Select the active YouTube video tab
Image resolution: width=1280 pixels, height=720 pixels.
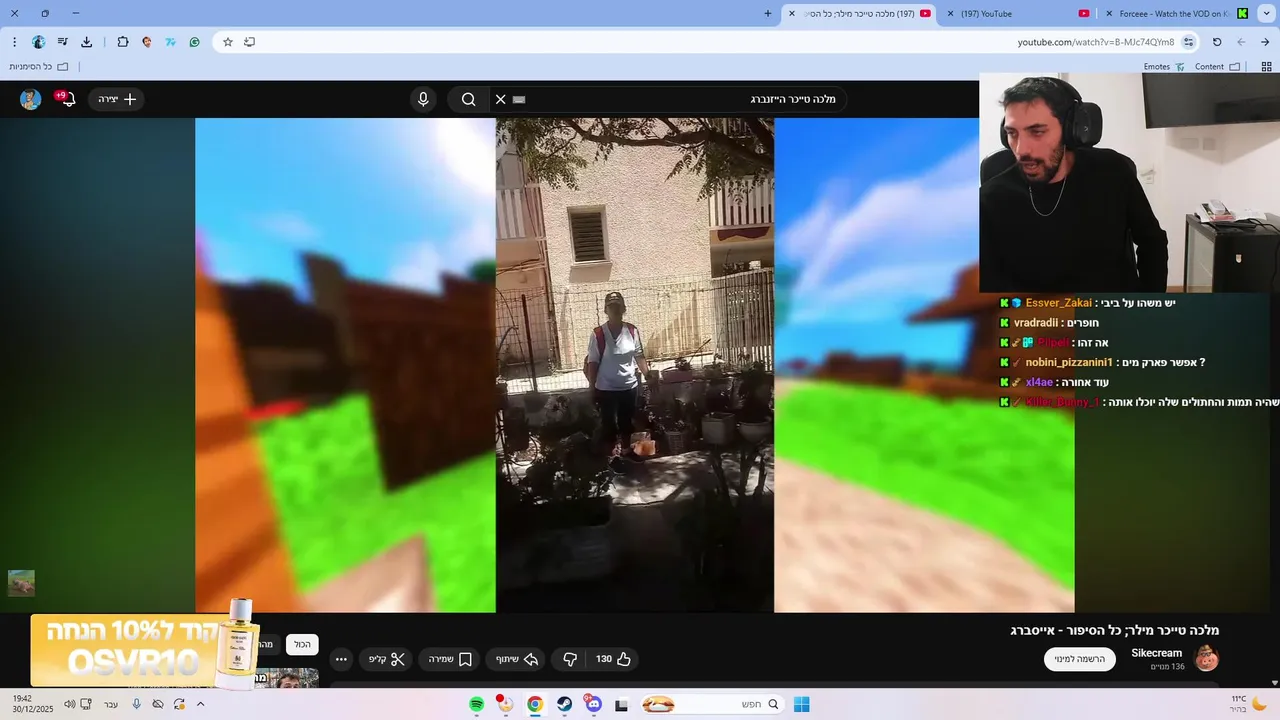[x=861, y=13]
